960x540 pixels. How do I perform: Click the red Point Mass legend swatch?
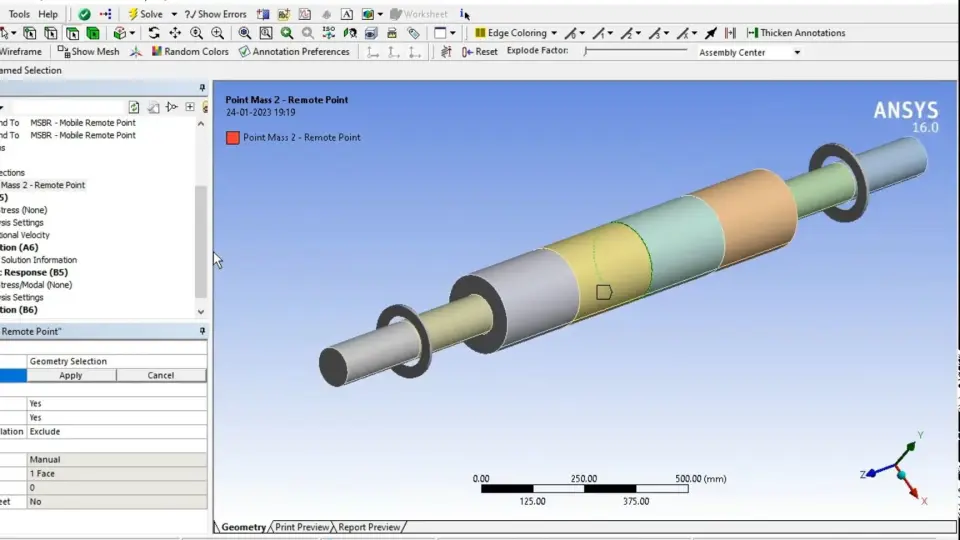tap(233, 138)
